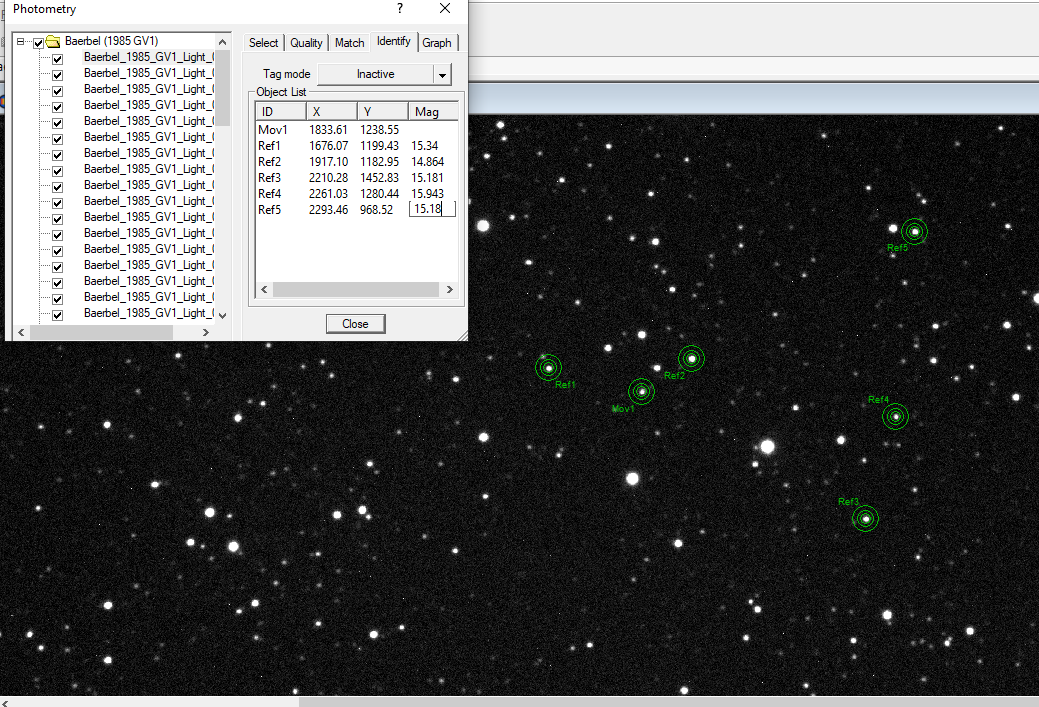Select the Ref4 row in Object List

click(x=356, y=193)
